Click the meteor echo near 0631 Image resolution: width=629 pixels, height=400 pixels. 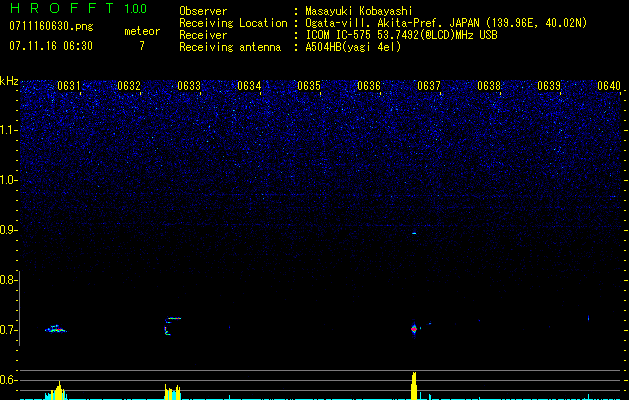[56, 329]
